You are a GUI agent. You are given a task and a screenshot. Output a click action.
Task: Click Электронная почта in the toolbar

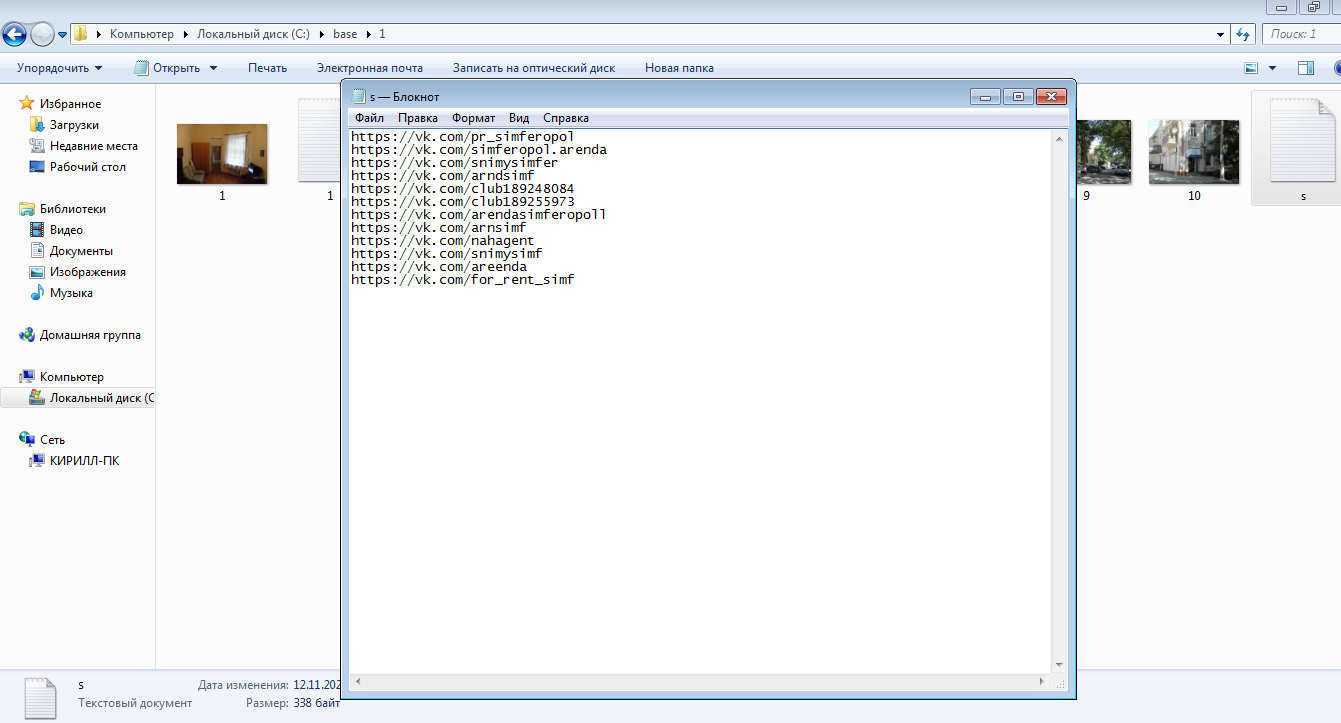(369, 68)
